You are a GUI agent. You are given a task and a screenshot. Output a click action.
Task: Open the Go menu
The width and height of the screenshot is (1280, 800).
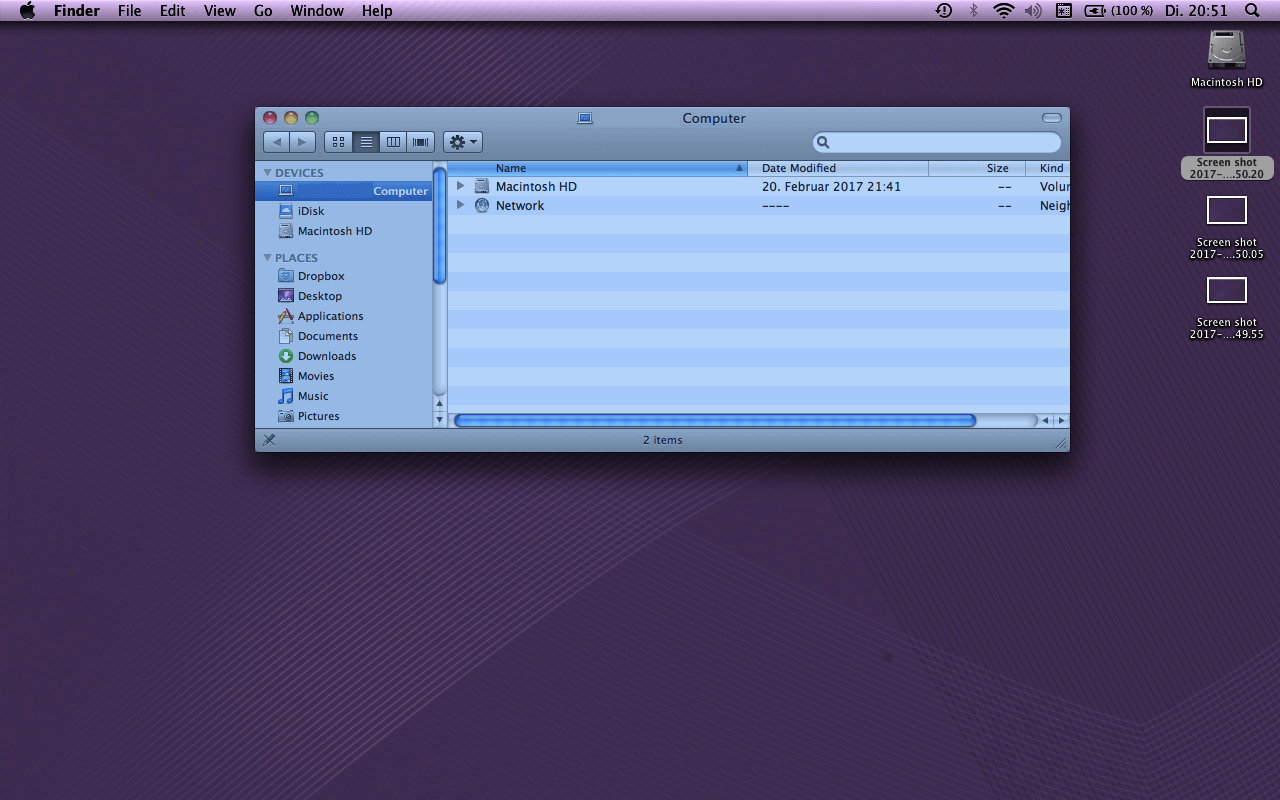263,11
